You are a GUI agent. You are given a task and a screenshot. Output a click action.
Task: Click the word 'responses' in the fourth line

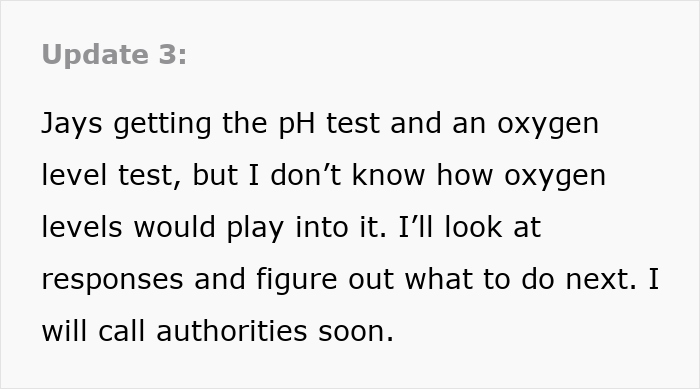coord(112,280)
